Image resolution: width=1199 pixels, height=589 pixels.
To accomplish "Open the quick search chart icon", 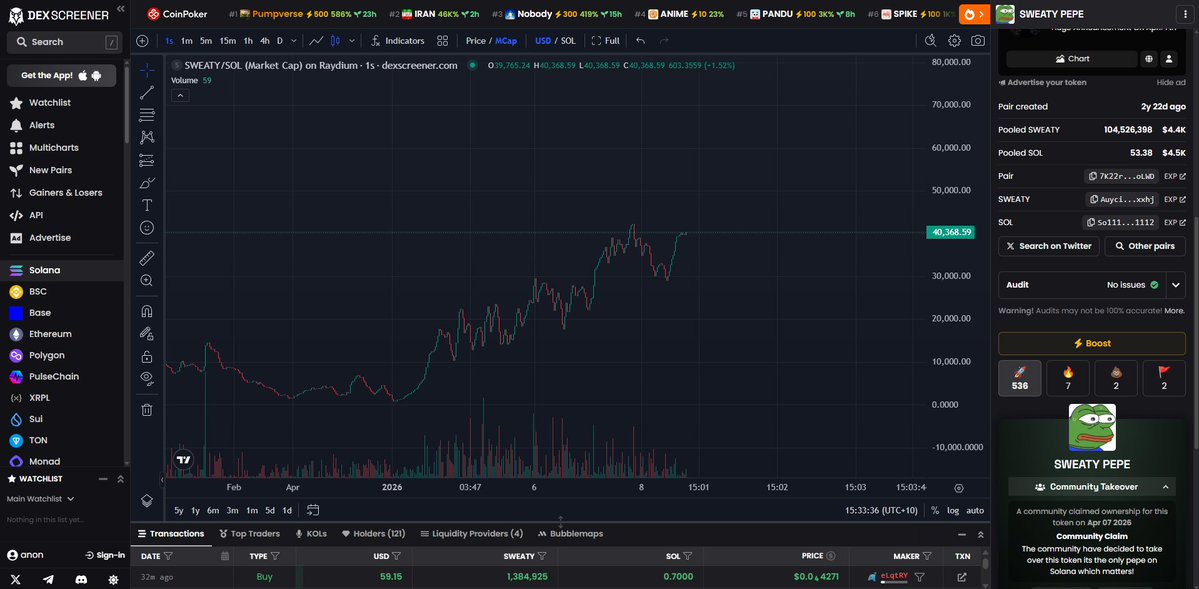I will [x=931, y=41].
